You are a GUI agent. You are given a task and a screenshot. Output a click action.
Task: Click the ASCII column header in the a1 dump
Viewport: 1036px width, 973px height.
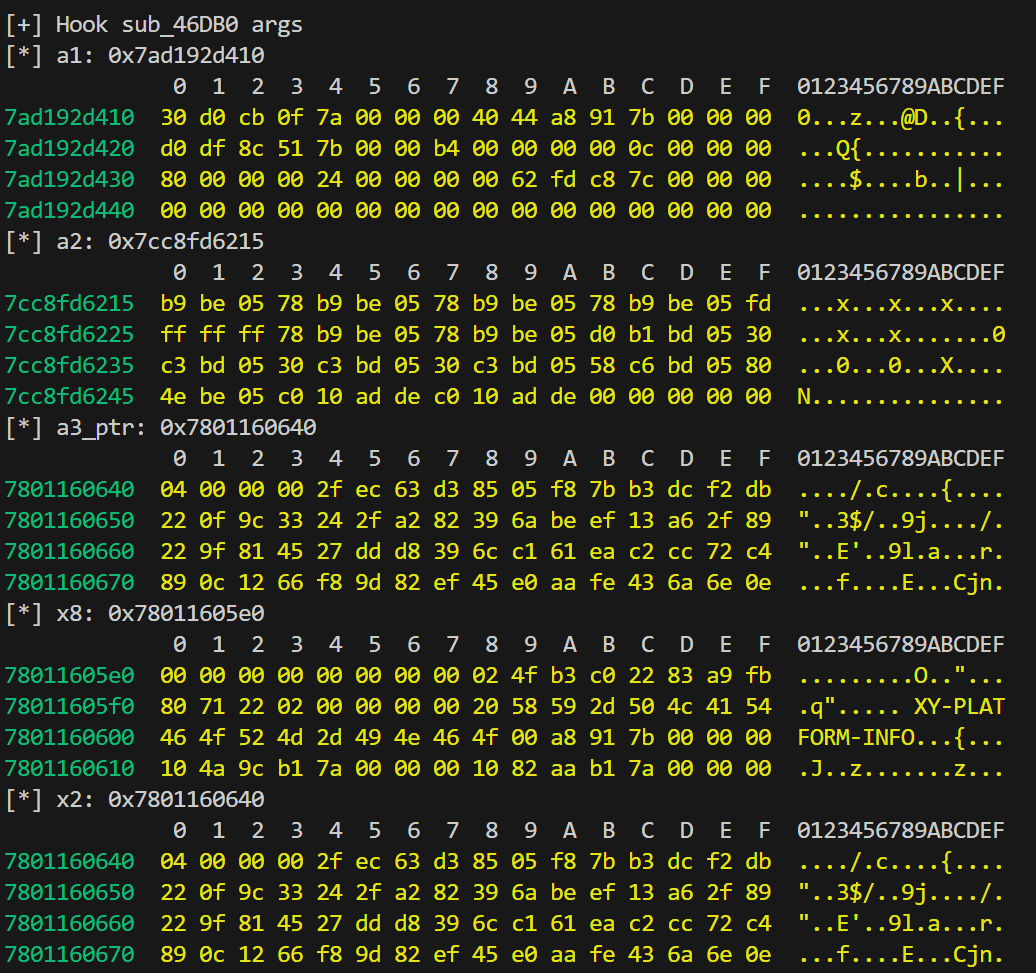900,86
